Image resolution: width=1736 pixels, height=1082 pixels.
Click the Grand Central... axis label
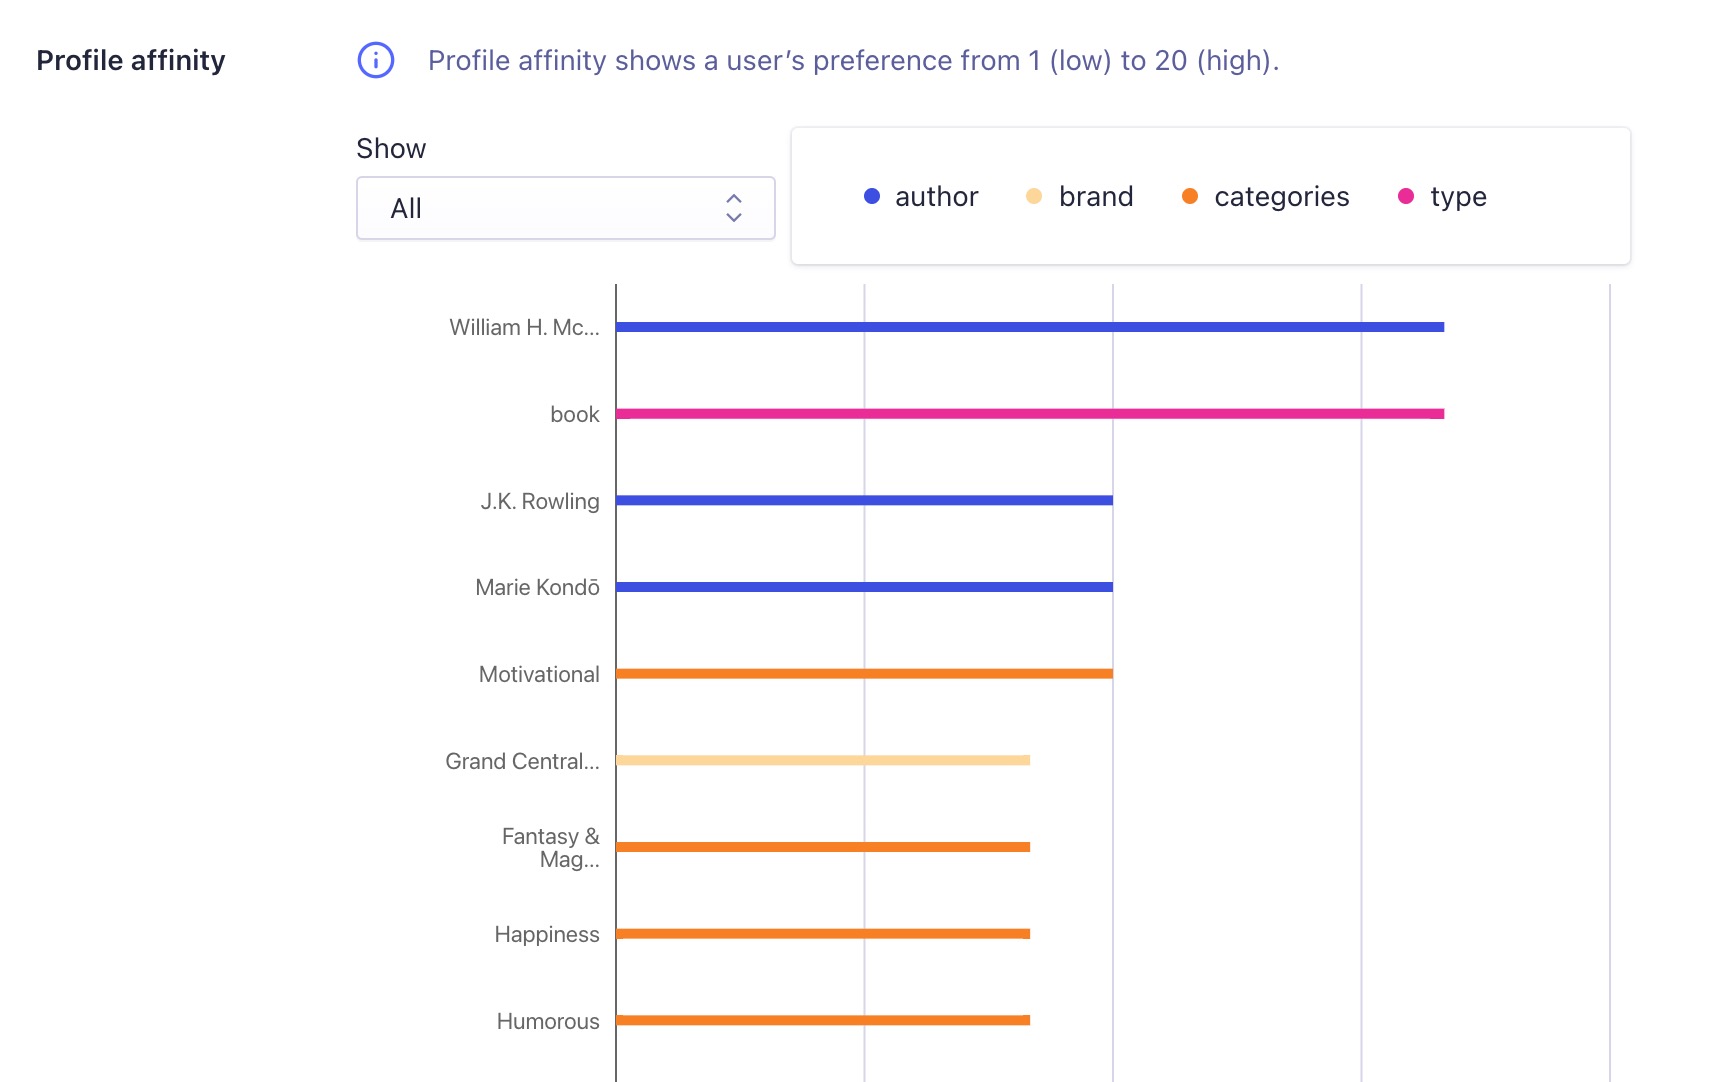(x=522, y=761)
